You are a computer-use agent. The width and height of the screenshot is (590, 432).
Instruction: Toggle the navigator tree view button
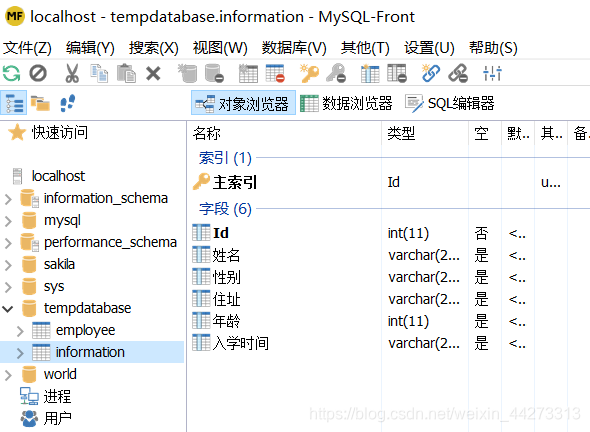[x=14, y=103]
